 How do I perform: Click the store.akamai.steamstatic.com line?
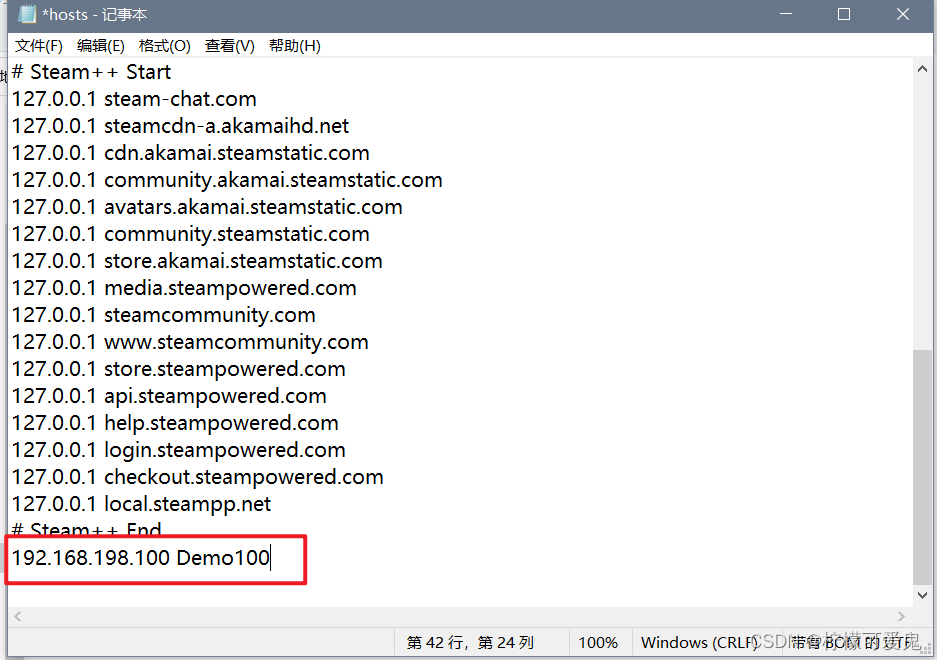point(197,261)
